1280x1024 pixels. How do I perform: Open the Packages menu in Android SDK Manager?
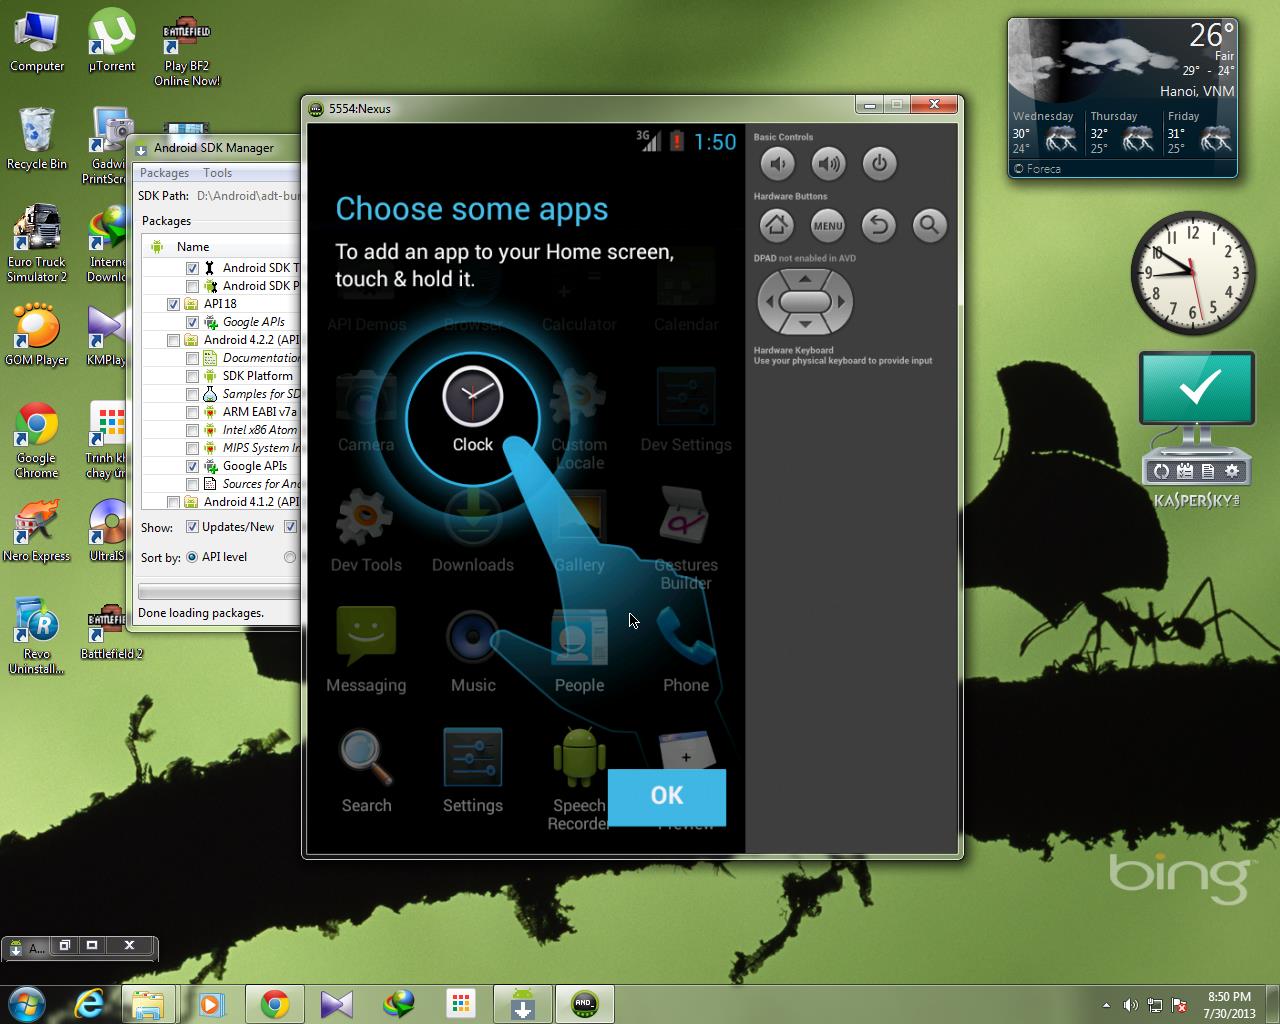click(164, 173)
